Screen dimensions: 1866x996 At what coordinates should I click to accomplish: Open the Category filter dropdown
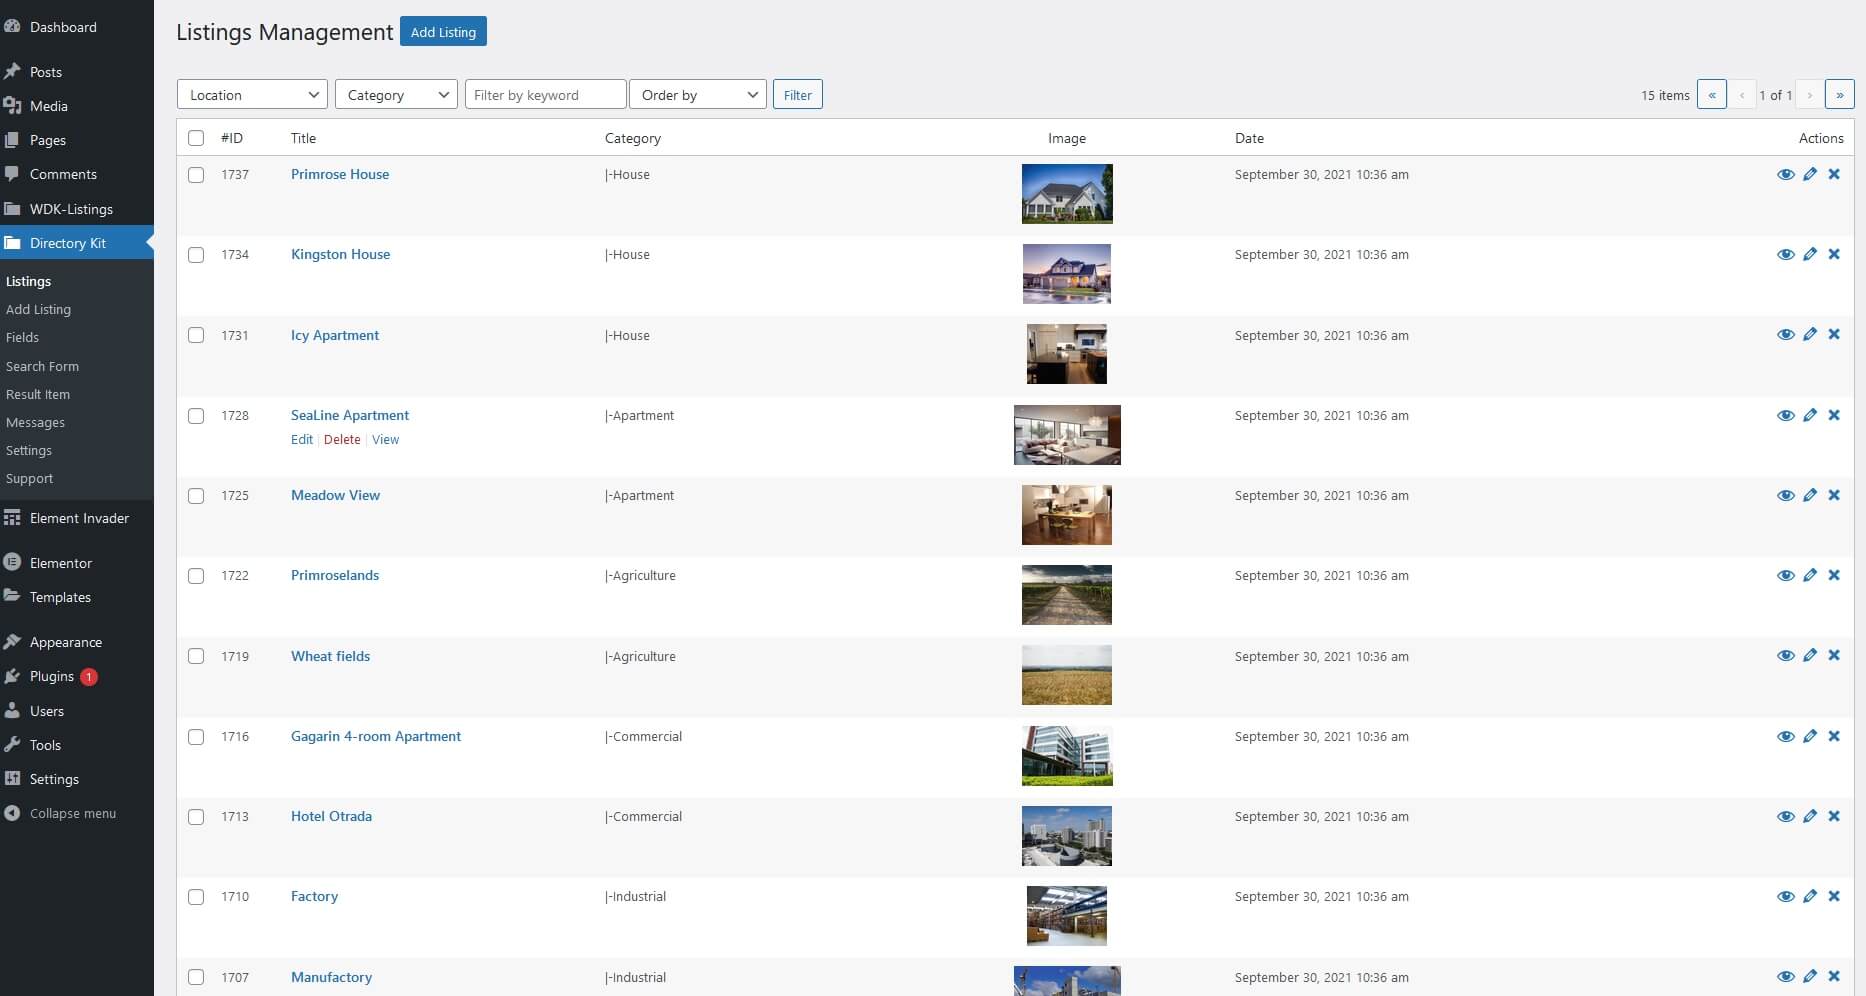[396, 94]
